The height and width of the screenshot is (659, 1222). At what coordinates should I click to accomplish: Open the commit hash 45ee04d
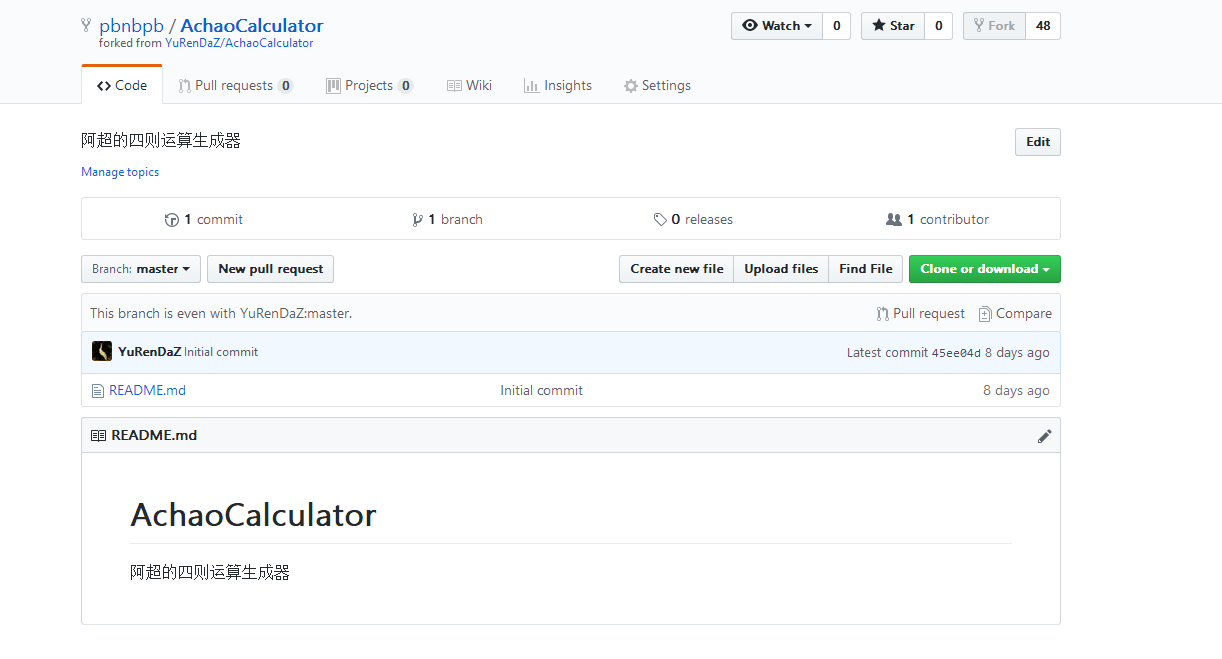(956, 353)
